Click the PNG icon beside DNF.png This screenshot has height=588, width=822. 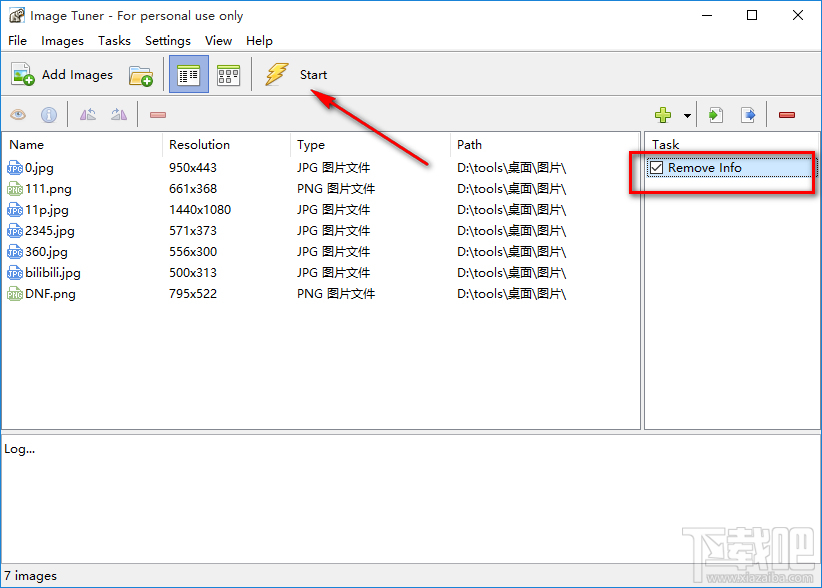coord(15,293)
